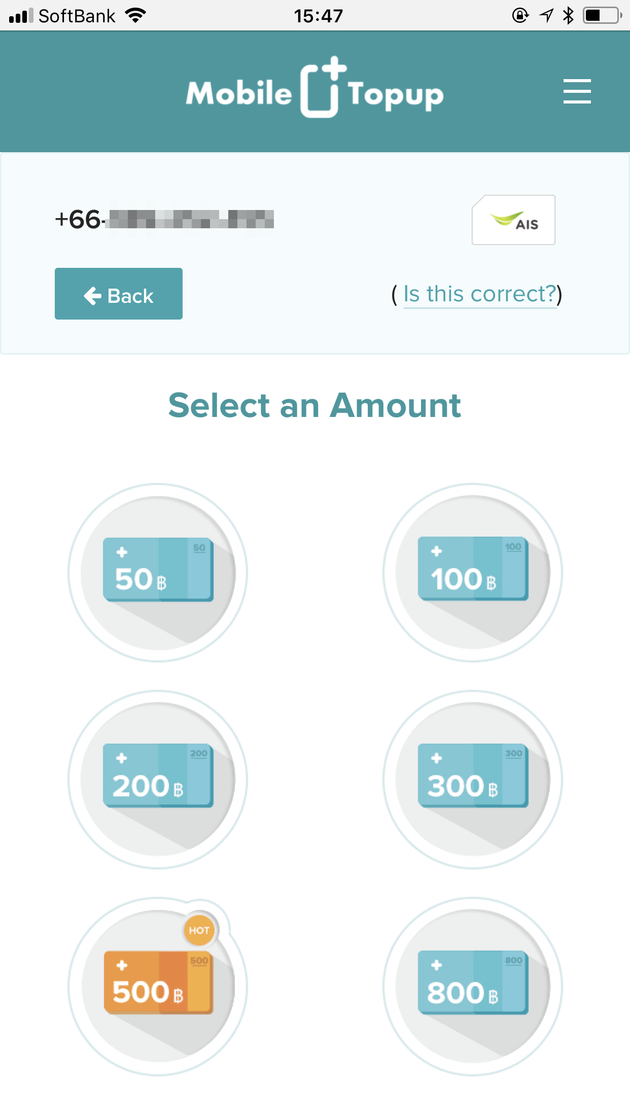Click the AIS carrier logo
This screenshot has height=1120, width=630.
[x=514, y=220]
